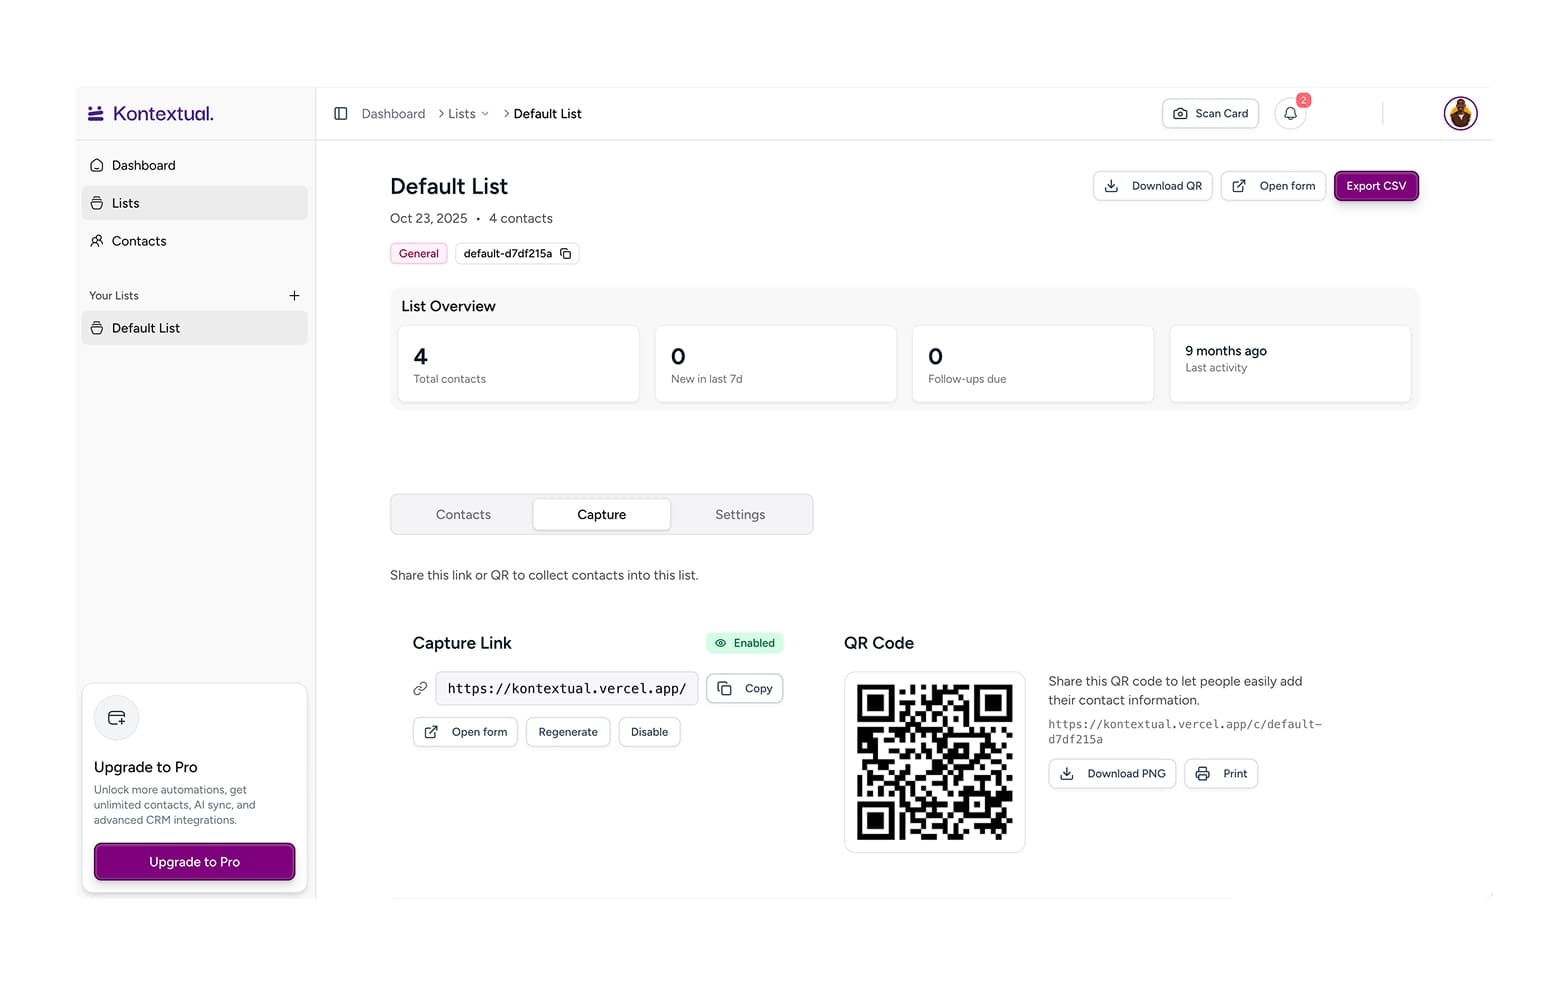The width and height of the screenshot is (1568, 985).
Task: Switch to the Settings tab
Action: [740, 515]
